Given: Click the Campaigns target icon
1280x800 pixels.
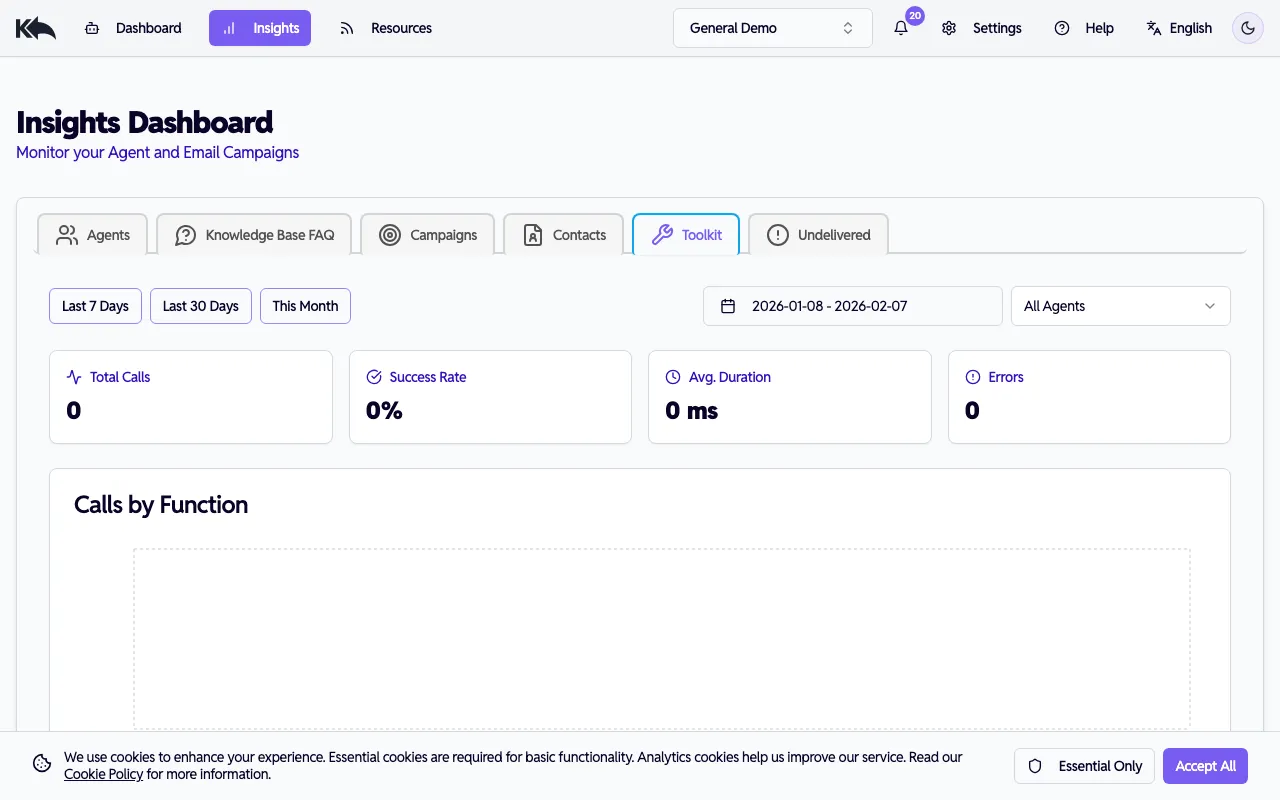Looking at the screenshot, I should click(389, 234).
